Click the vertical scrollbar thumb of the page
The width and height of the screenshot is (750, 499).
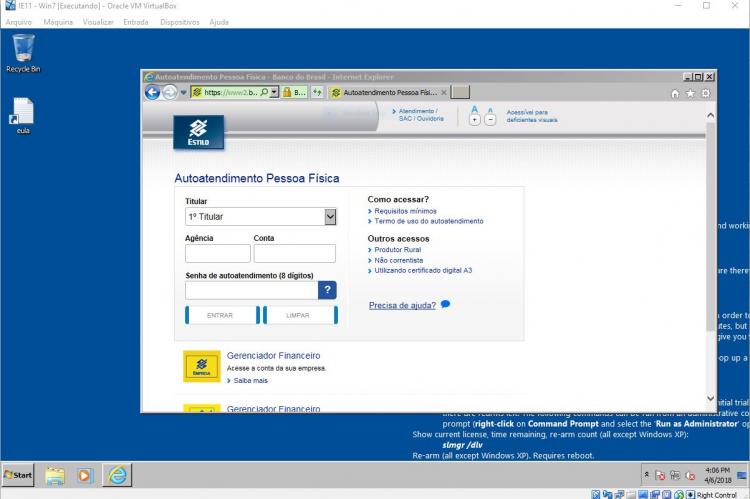711,226
